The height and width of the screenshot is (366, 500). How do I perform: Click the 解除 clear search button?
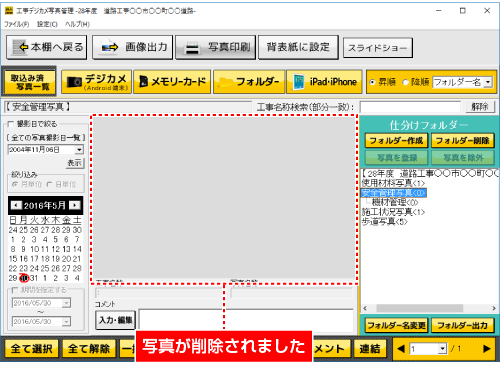(480, 107)
